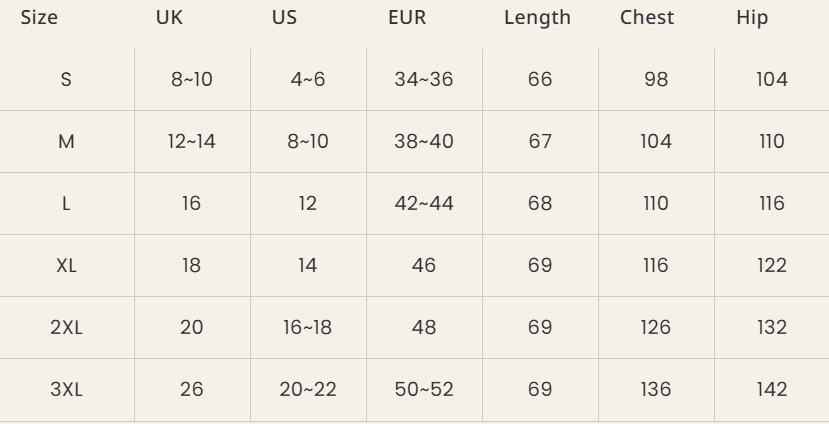The image size is (829, 424).
Task: Click the XL size row label
Action: click(x=66, y=265)
